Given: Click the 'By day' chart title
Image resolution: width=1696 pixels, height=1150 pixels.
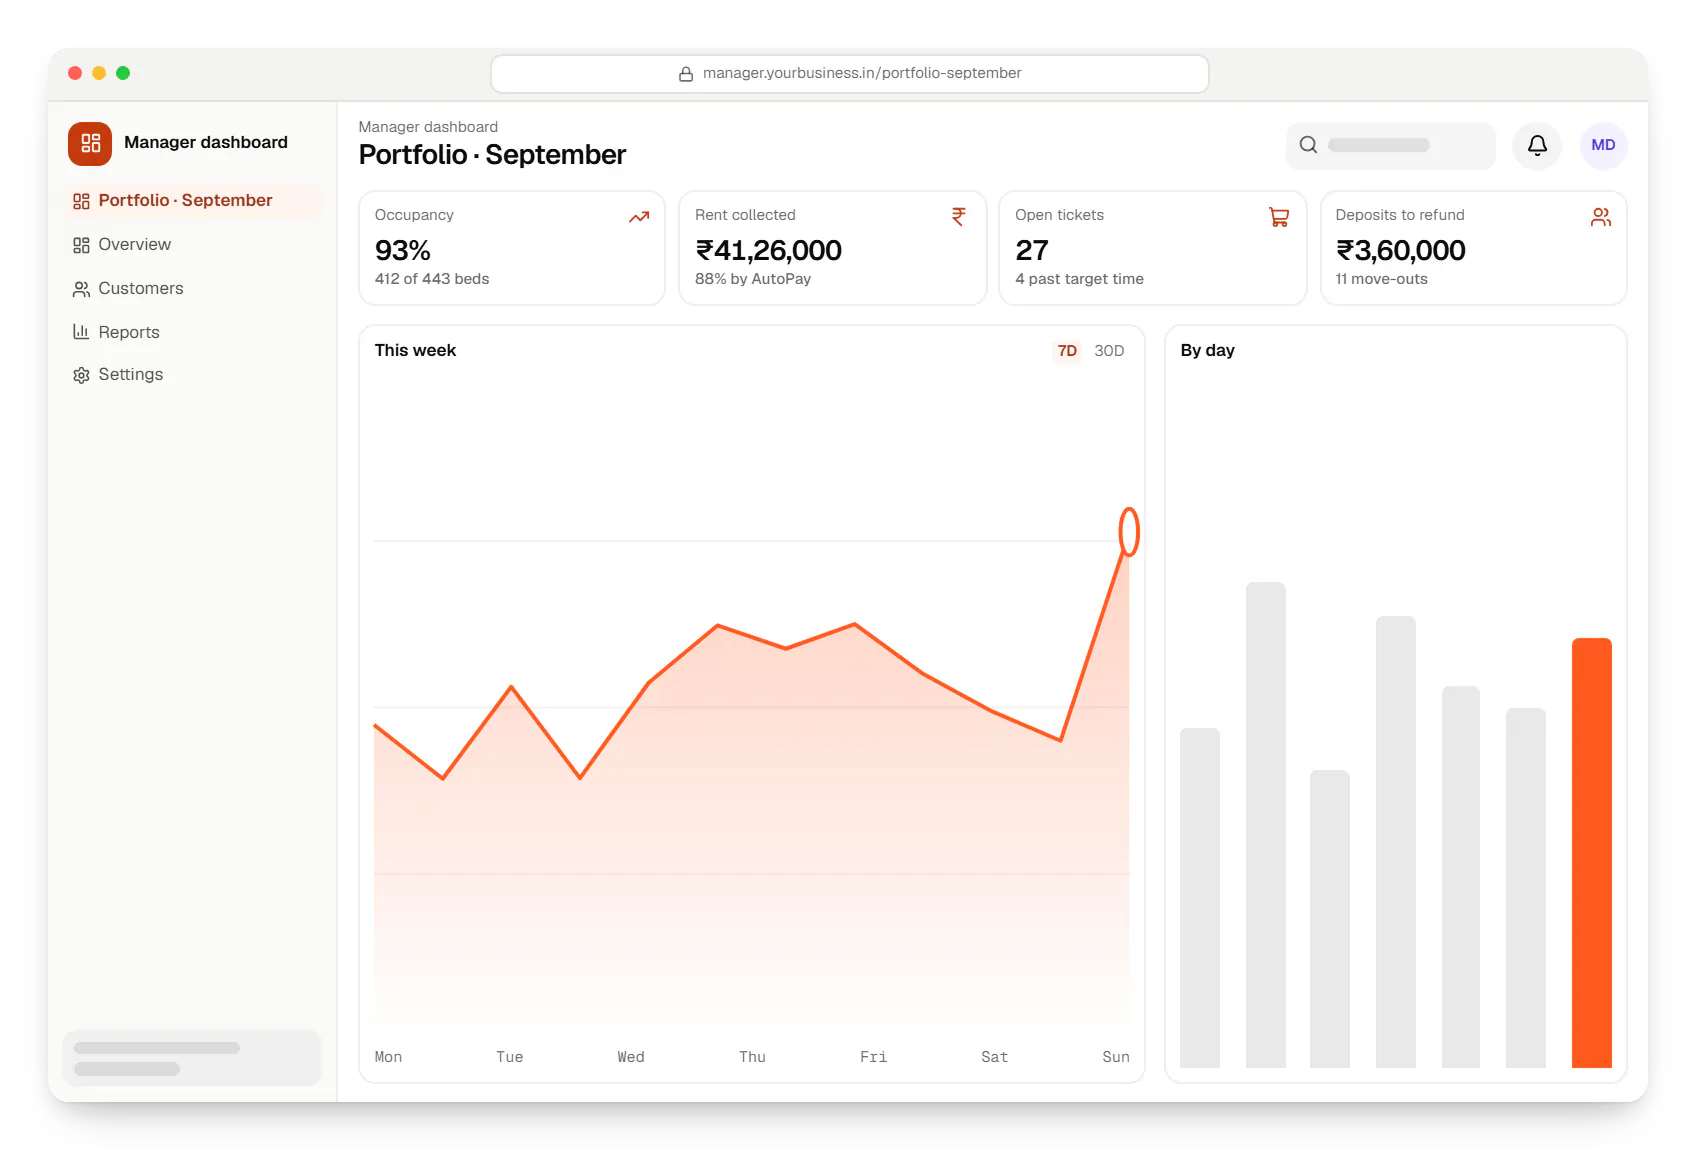Looking at the screenshot, I should [1207, 351].
